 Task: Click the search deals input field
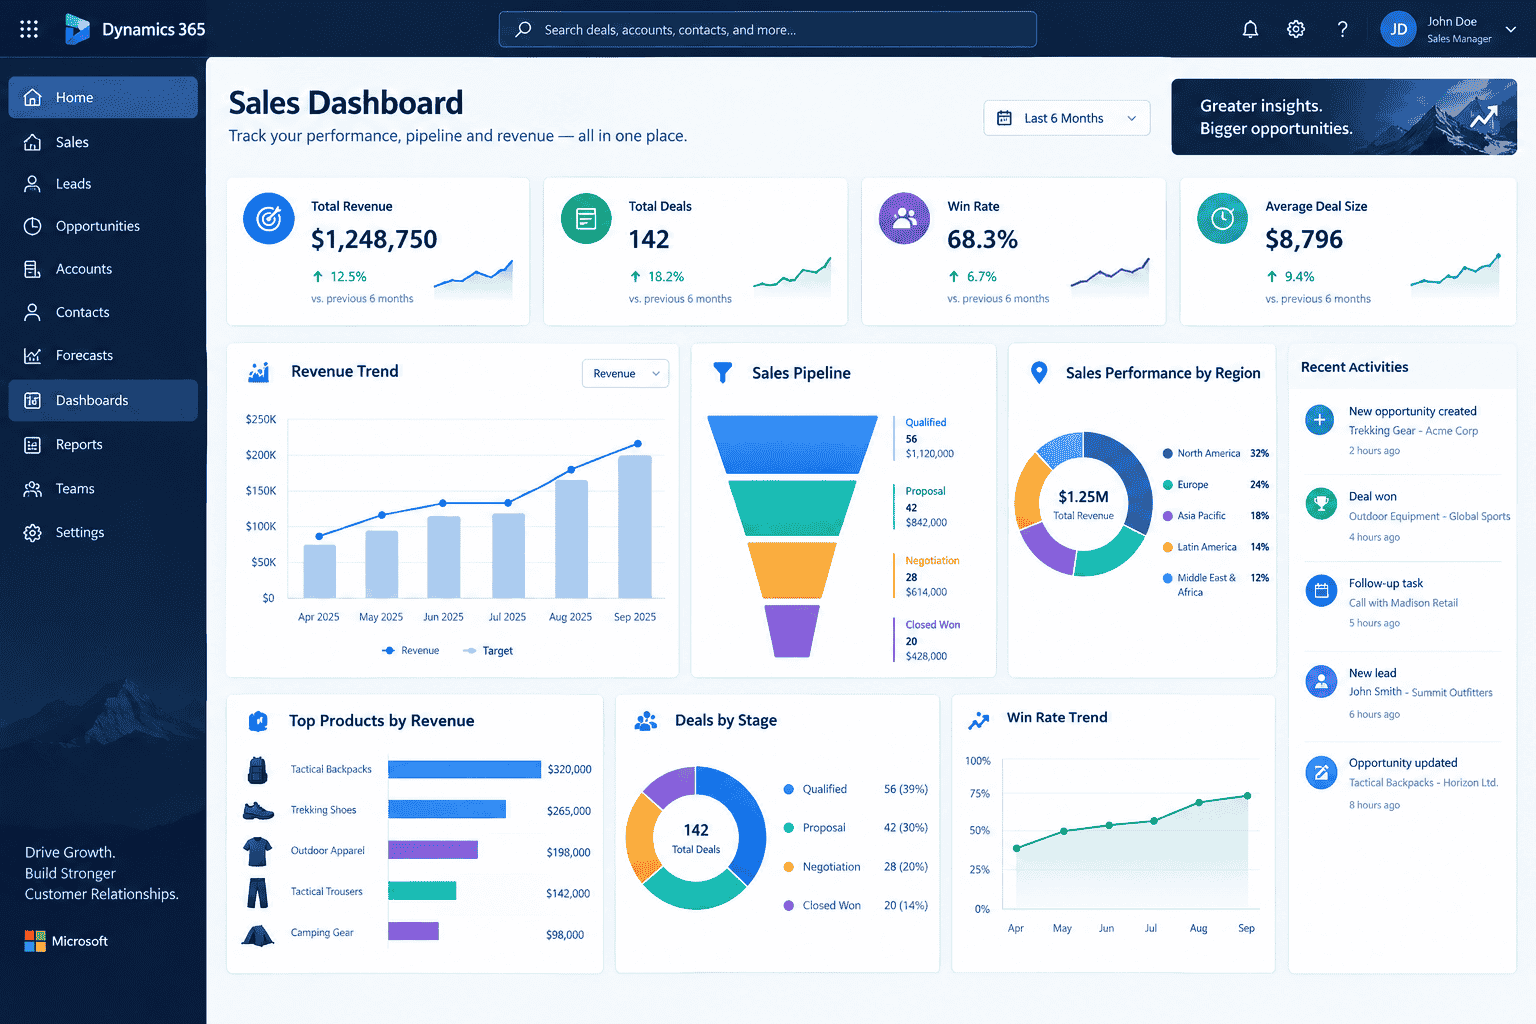768,29
